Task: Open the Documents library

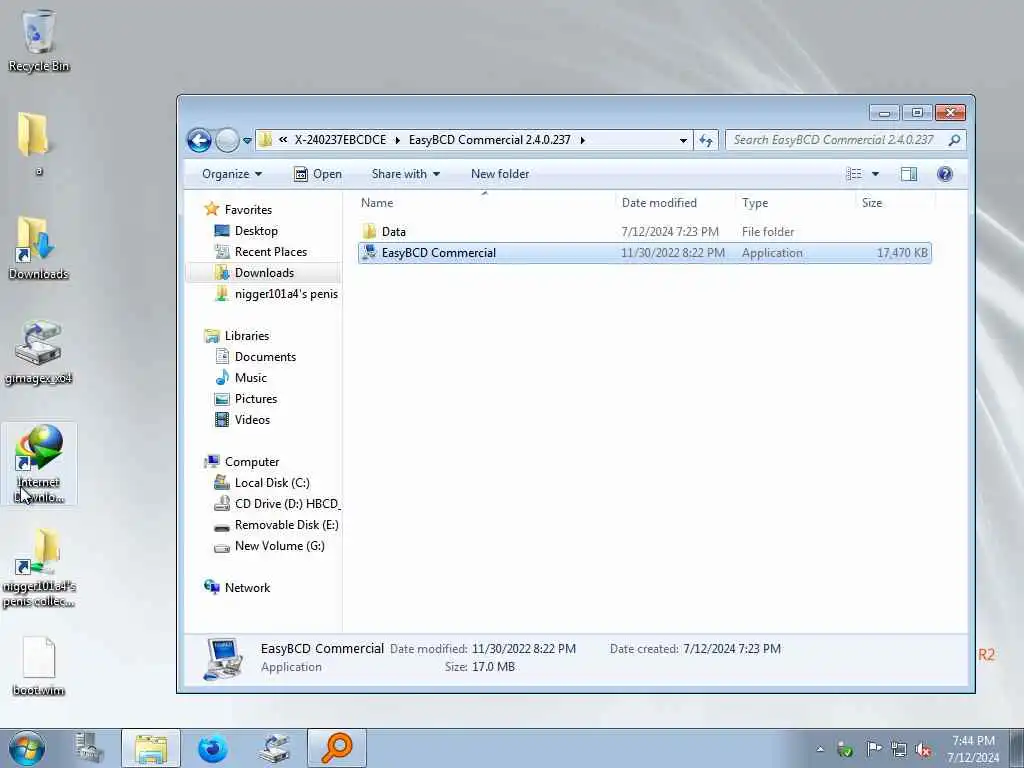Action: [x=255, y=357]
